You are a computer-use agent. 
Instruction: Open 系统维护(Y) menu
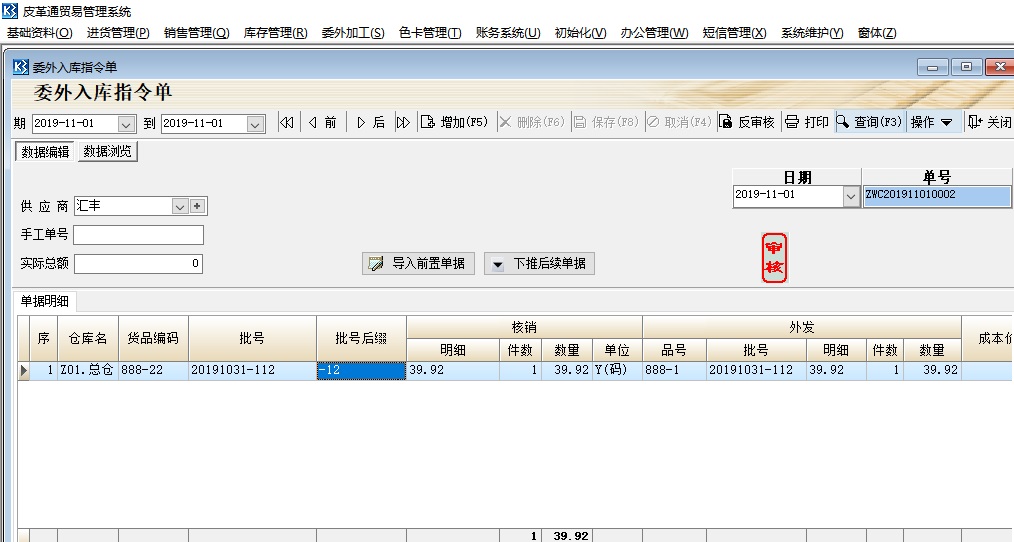[x=812, y=33]
